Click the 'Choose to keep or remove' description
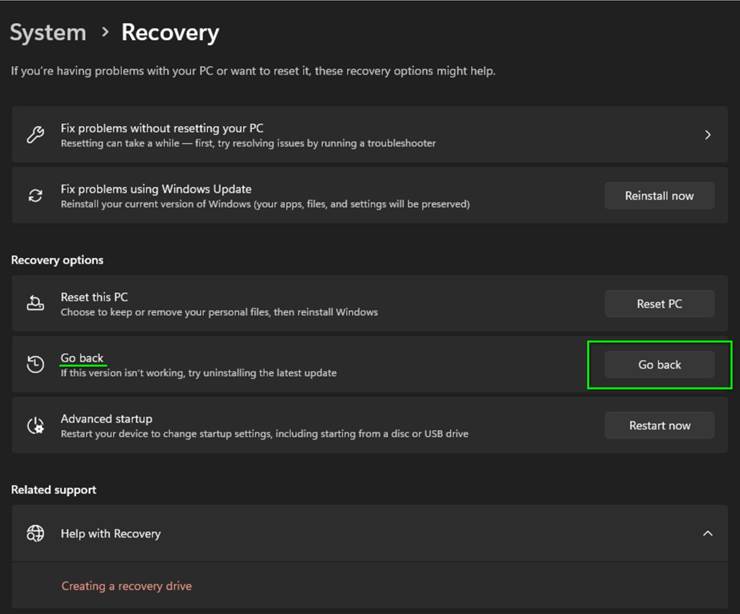This screenshot has width=740, height=614. coord(219,312)
